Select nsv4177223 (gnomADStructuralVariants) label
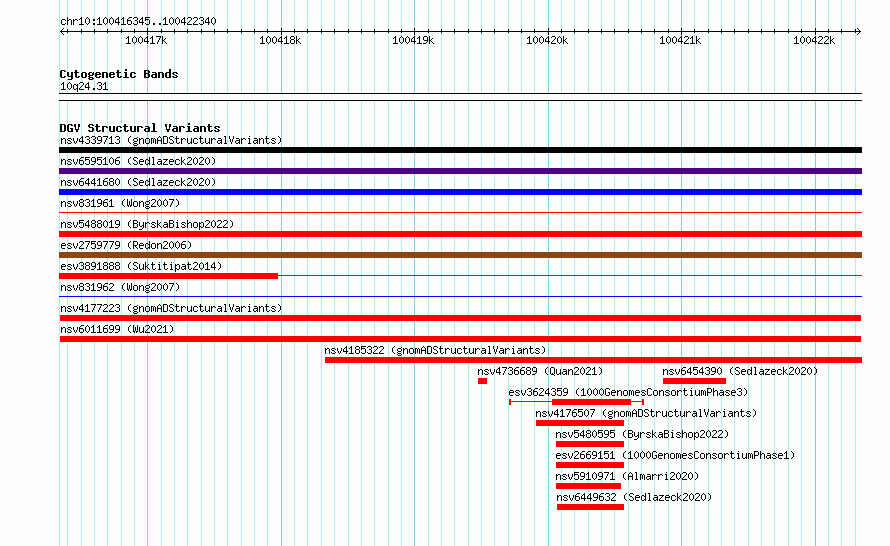This screenshot has height=546, width=890. click(171, 308)
